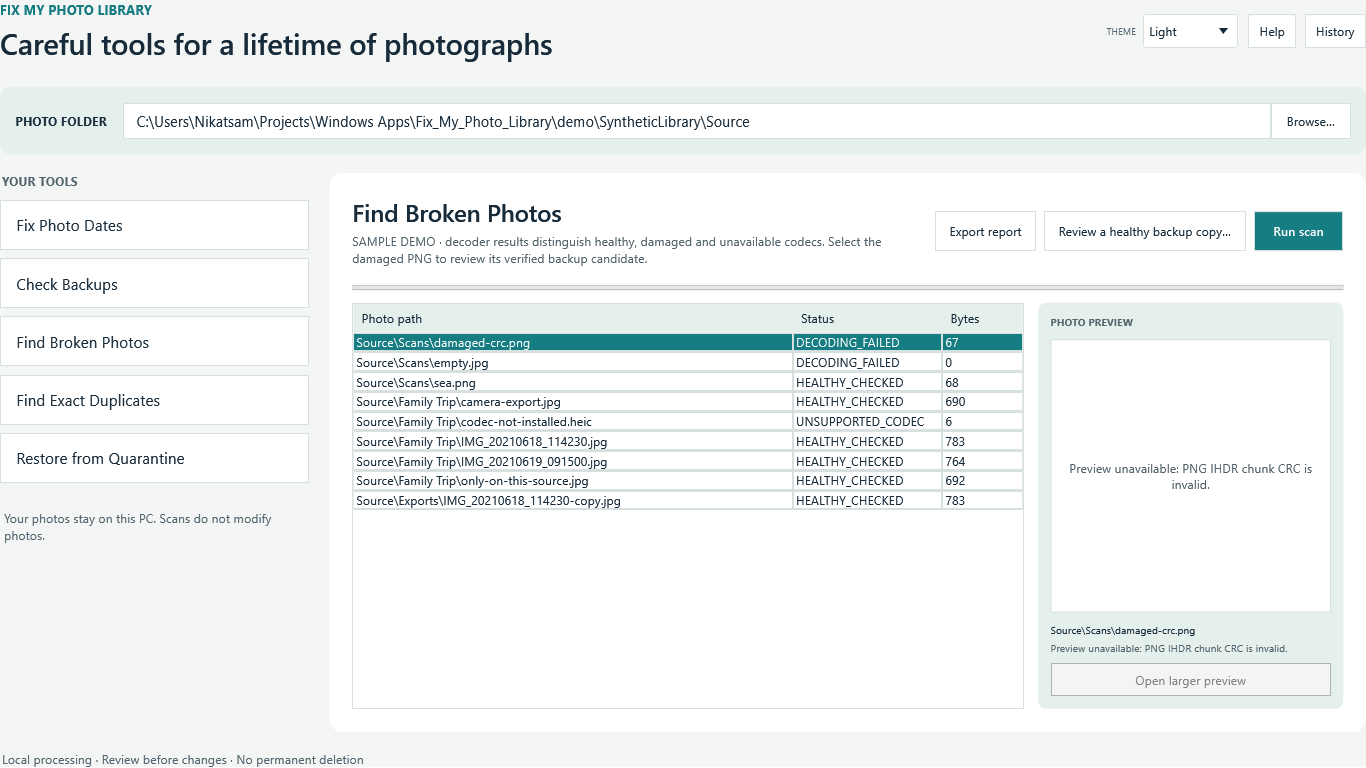Select the IMG_20210619_091500.jpg row
Viewport: 1366px width, 768px height.
pyautogui.click(x=688, y=461)
